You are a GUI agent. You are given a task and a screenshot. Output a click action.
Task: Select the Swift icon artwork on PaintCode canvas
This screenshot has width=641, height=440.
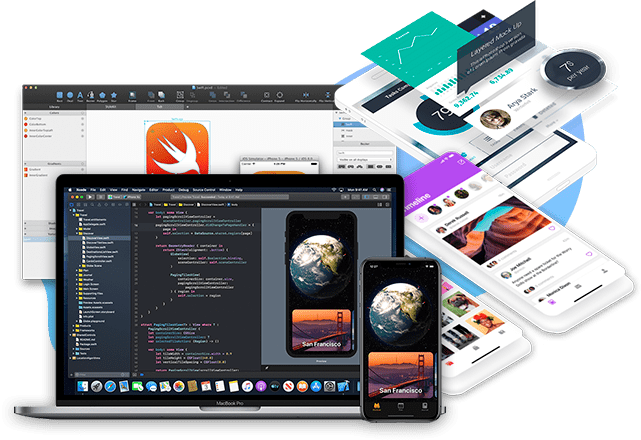point(177,148)
